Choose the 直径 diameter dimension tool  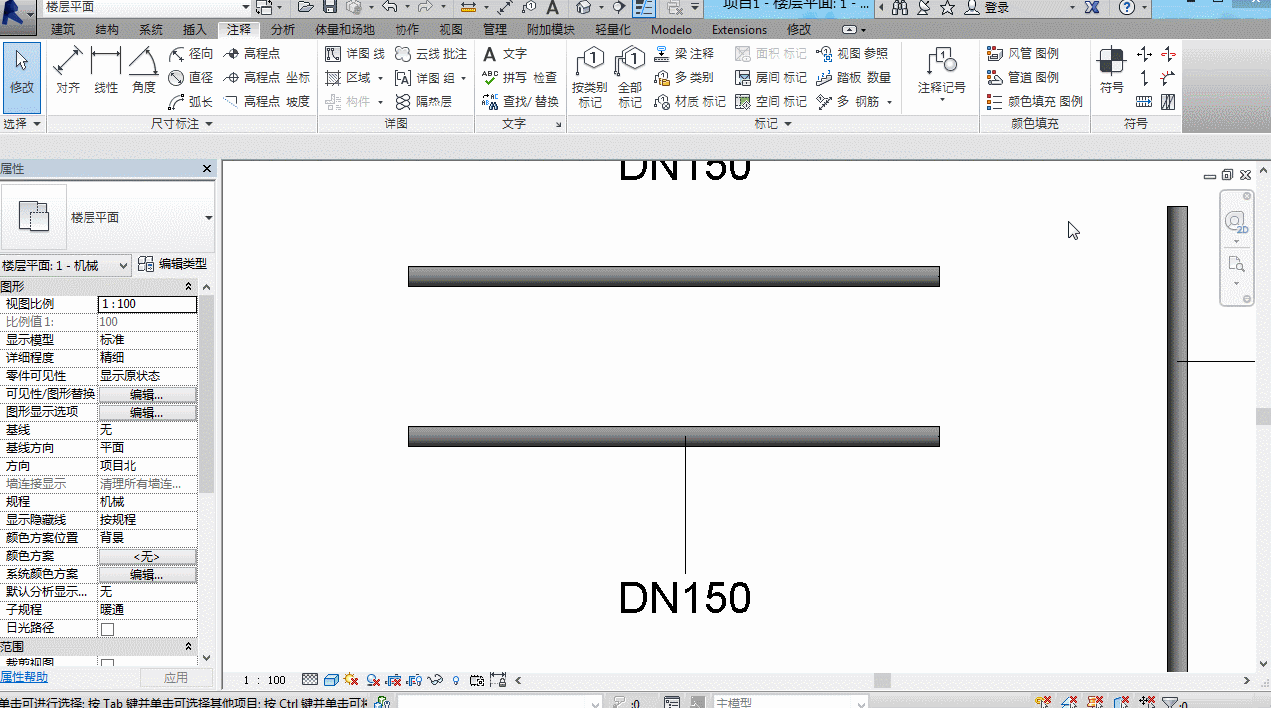(x=191, y=77)
